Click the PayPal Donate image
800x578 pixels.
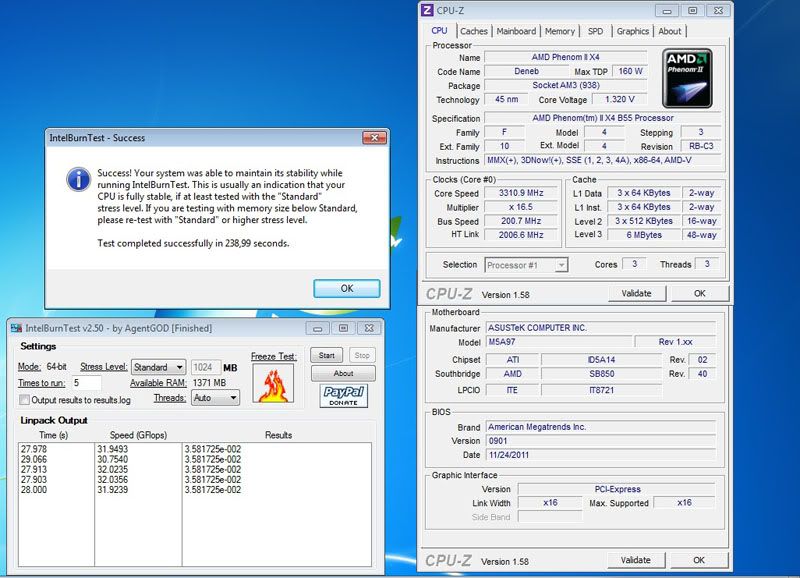(343, 395)
